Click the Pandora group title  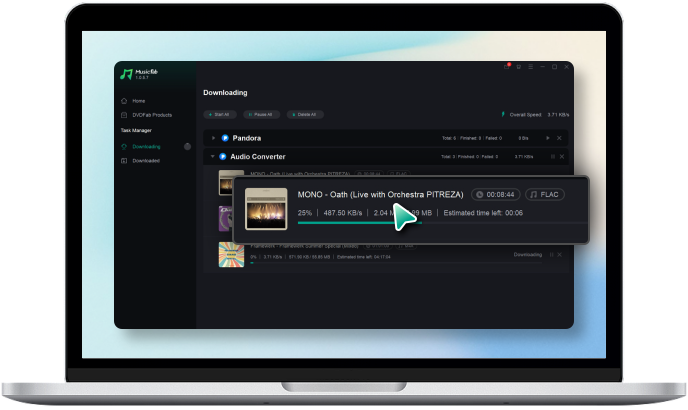(247, 138)
